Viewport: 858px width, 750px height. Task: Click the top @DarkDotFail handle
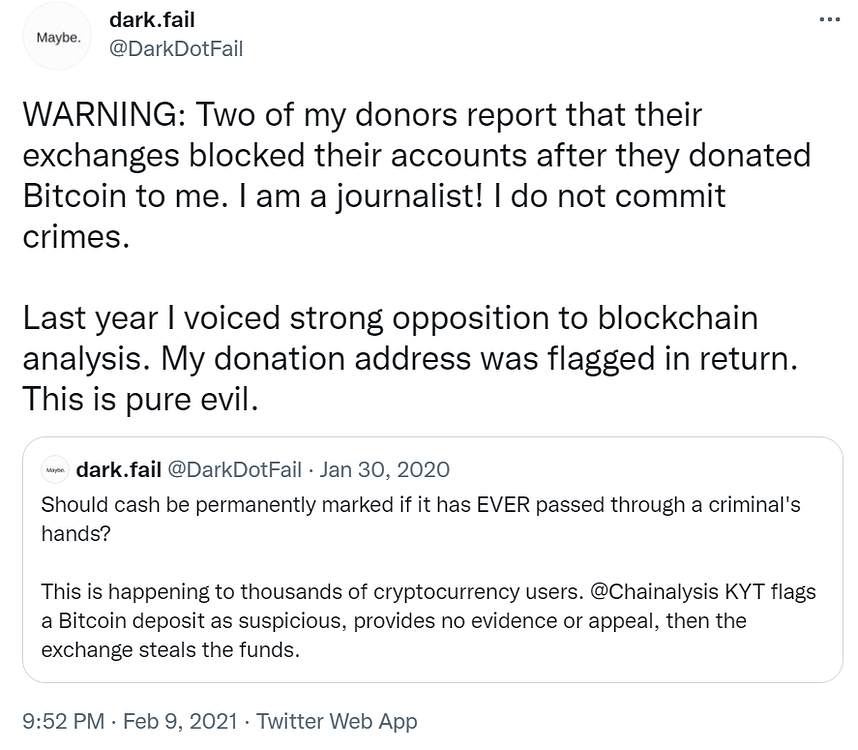pyautogui.click(x=176, y=49)
